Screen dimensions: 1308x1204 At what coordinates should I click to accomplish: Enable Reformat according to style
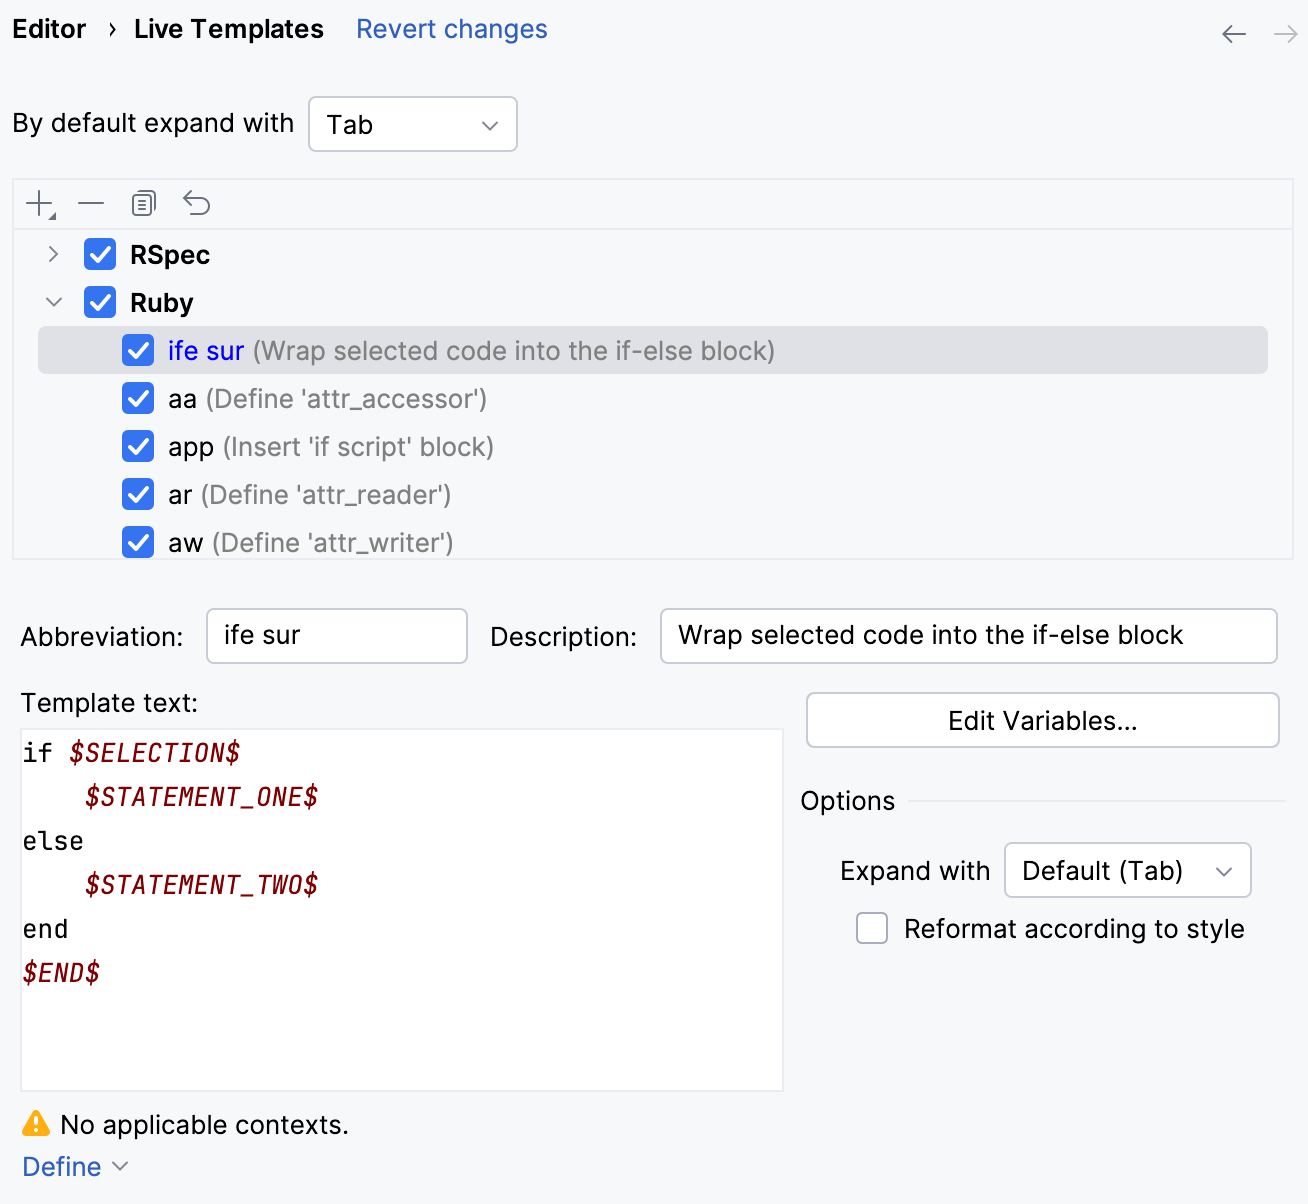[x=871, y=928]
